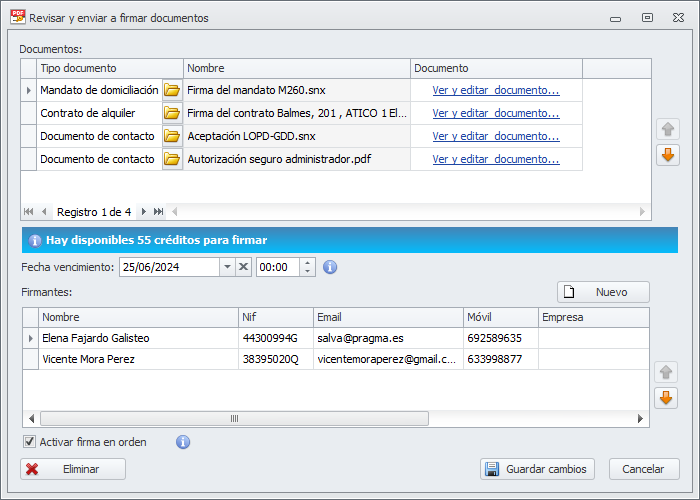Go to previous record in Documentos navigator

click(44, 212)
